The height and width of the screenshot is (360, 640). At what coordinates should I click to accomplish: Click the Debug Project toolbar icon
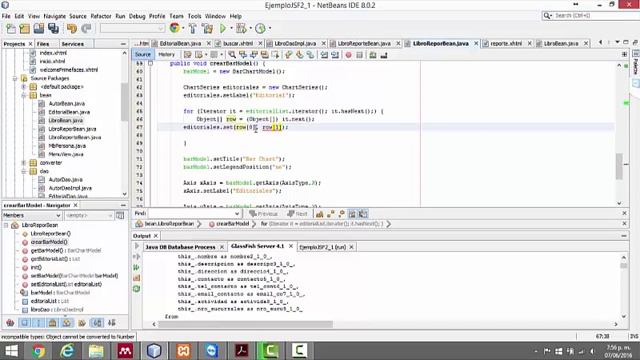[241, 28]
